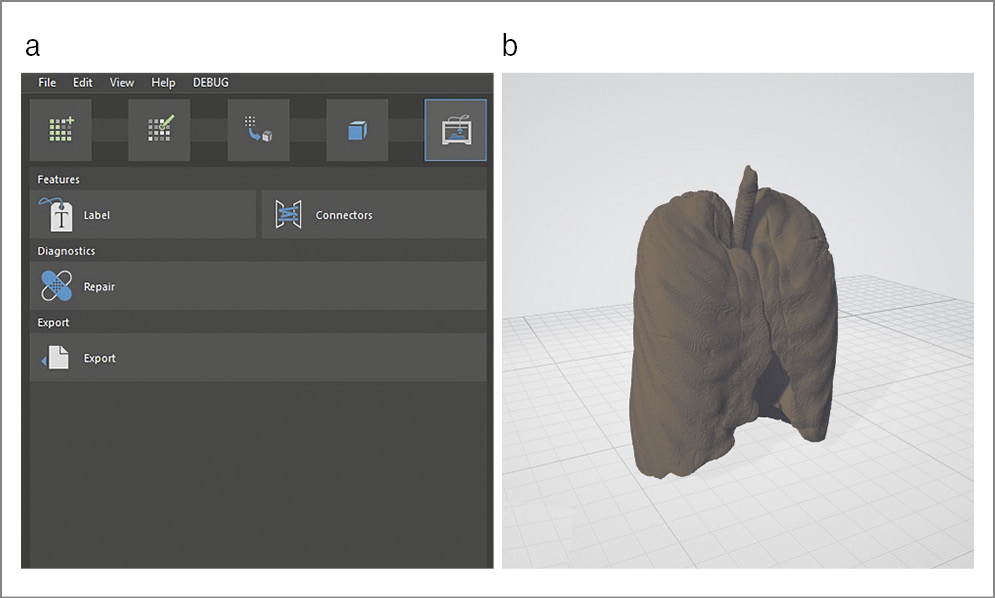Open the Edit menu
The image size is (995, 598).
pos(83,83)
